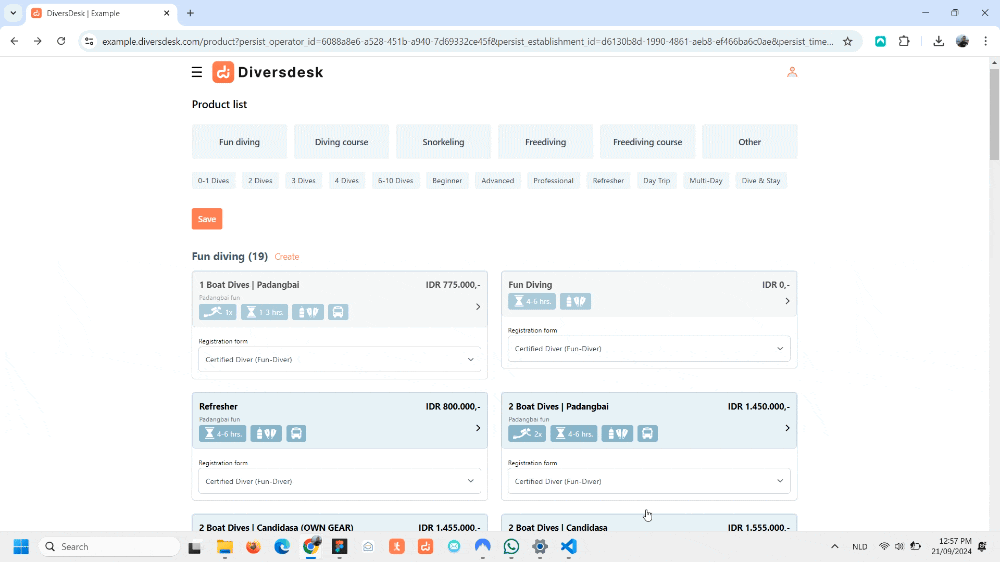This screenshot has width=1000, height=562.
Task: Toggle the 0-1 Dives filter tag
Action: 213,181
